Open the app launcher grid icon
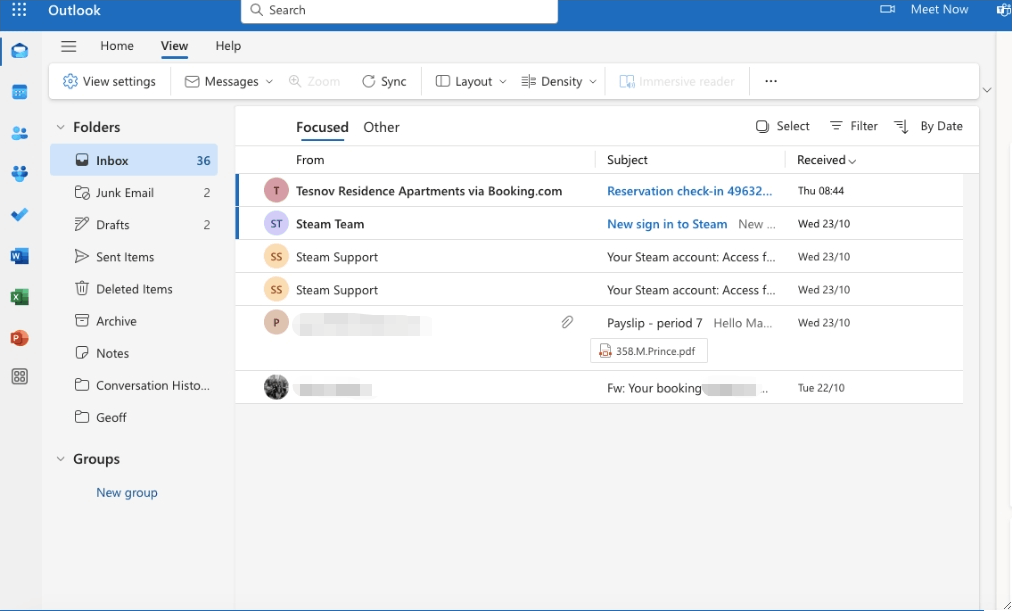Image resolution: width=1012 pixels, height=611 pixels. [x=19, y=10]
